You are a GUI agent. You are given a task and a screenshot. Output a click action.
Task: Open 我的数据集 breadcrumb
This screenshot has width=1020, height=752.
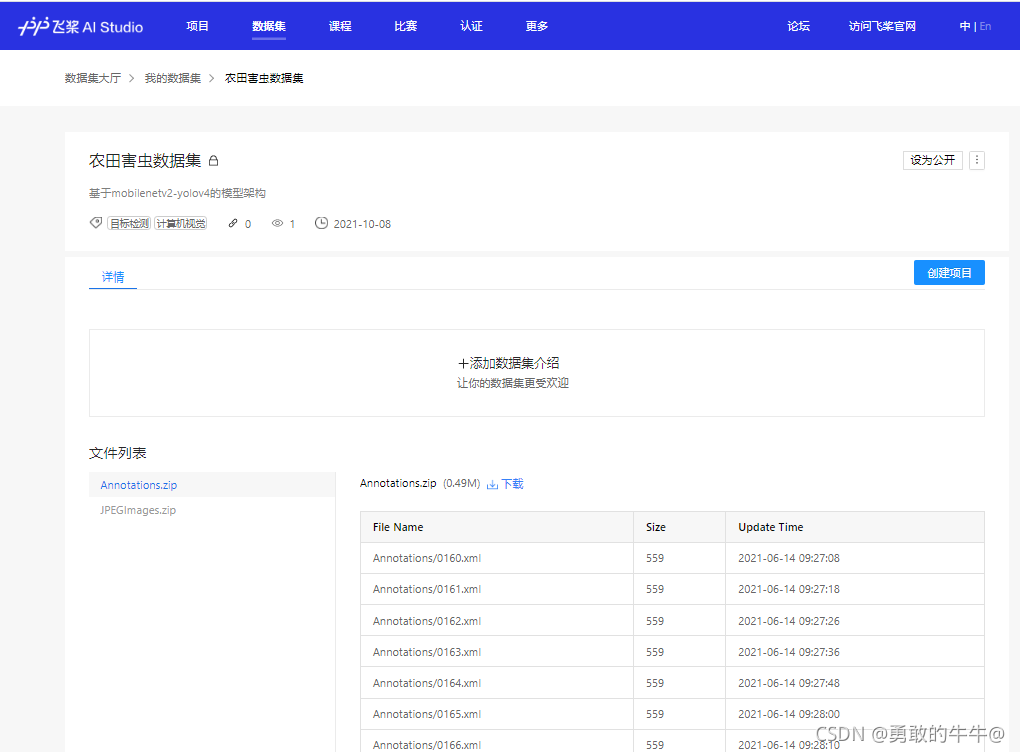click(x=172, y=78)
